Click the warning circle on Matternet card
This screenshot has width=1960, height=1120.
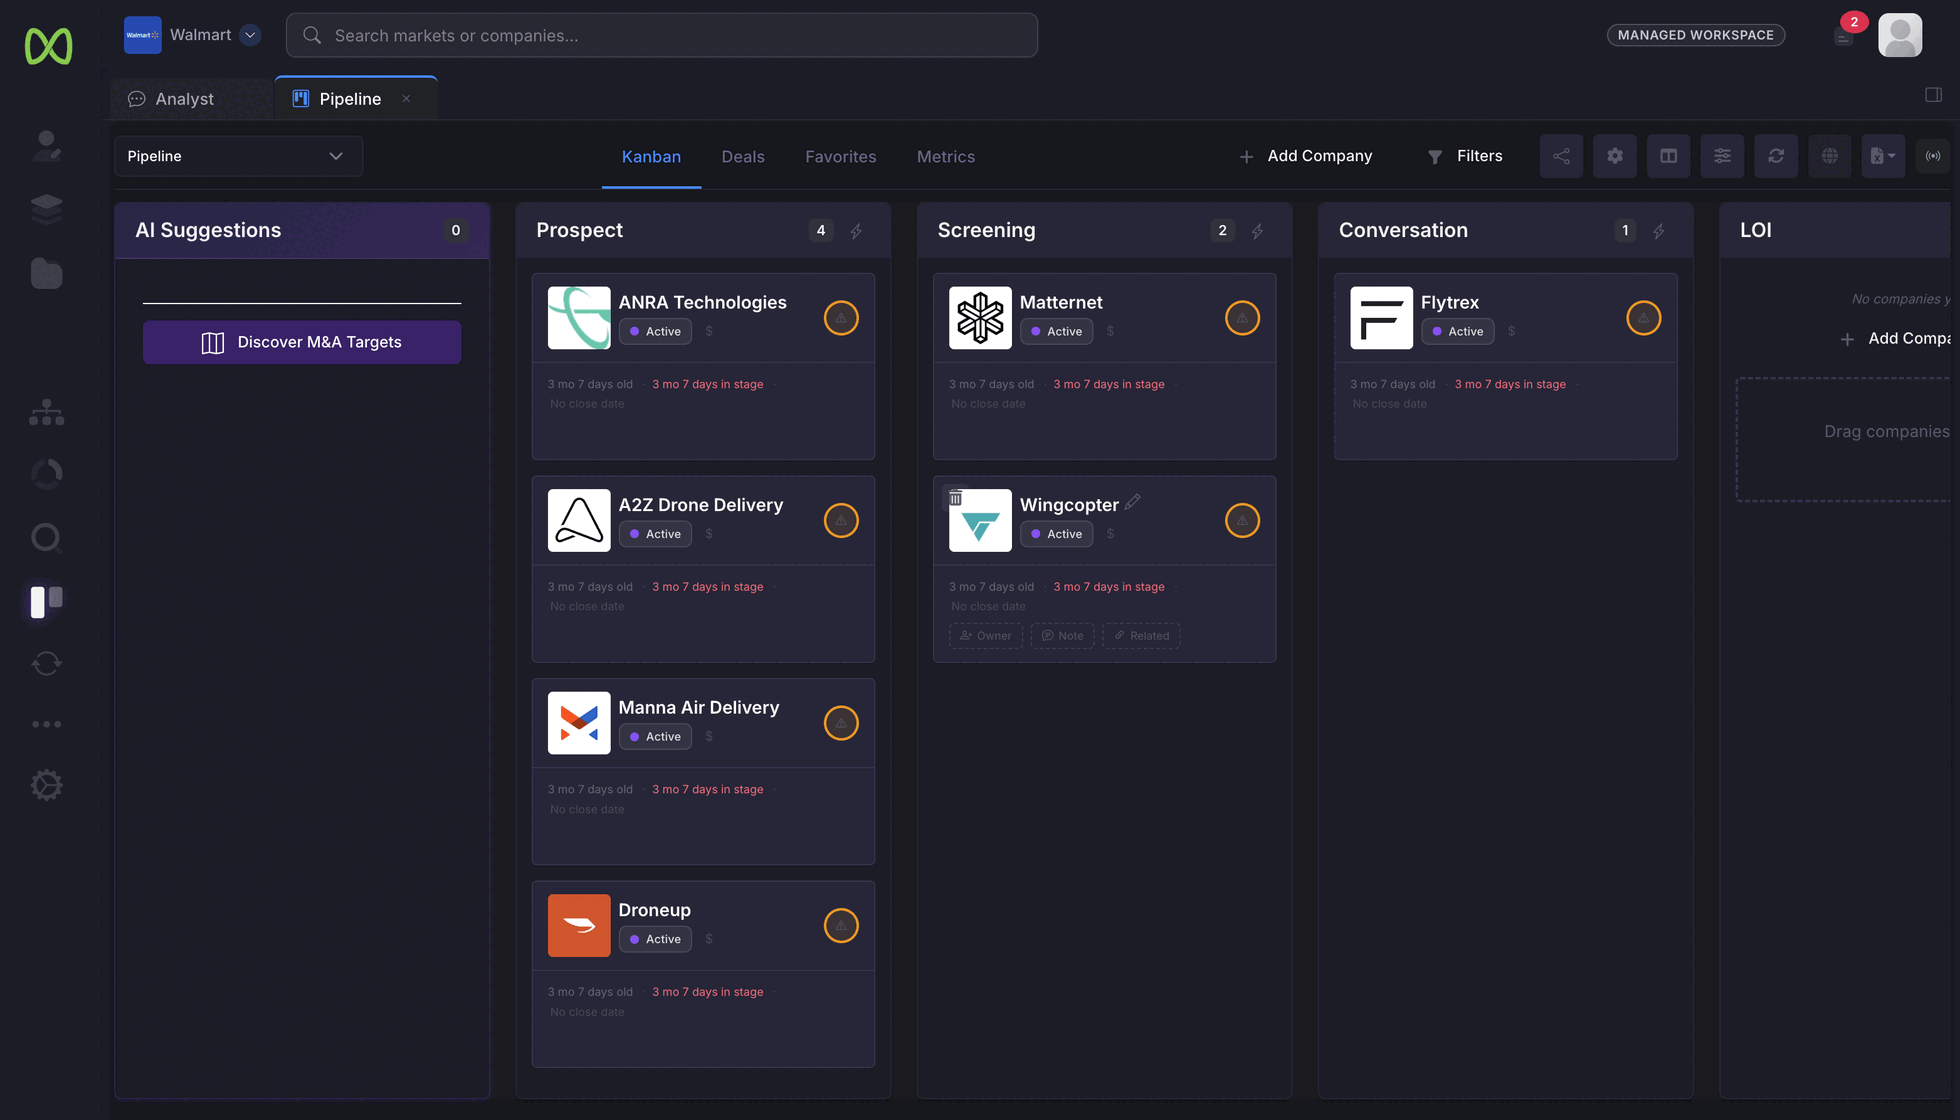click(x=1242, y=318)
